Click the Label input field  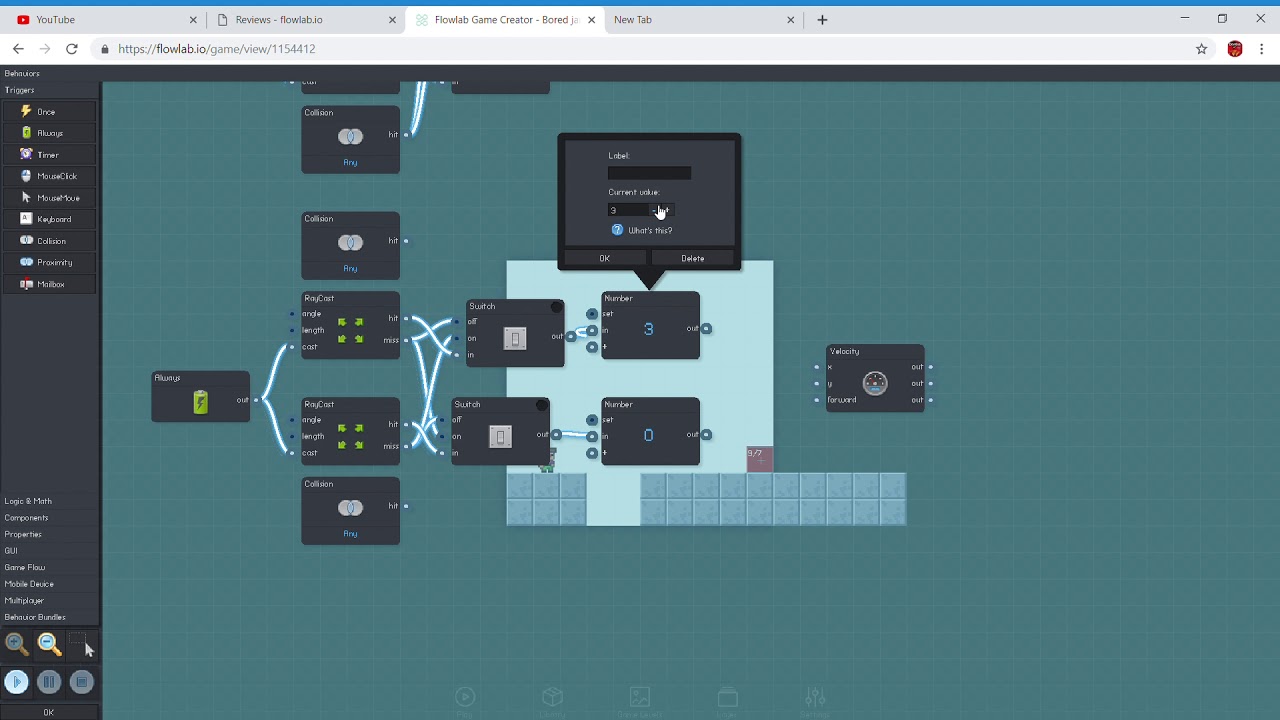pyautogui.click(x=649, y=173)
